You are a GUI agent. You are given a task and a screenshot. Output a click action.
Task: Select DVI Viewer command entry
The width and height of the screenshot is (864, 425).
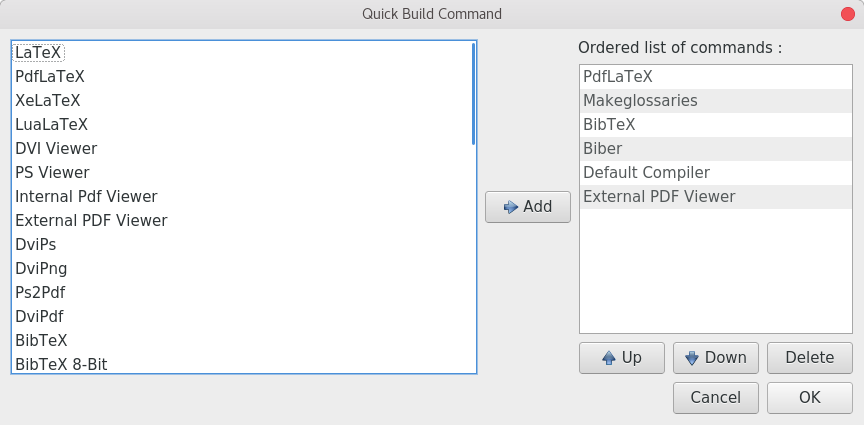pos(243,149)
